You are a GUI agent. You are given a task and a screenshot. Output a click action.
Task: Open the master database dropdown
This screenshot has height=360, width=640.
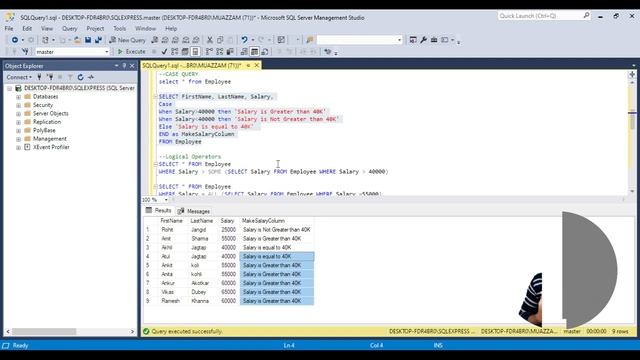point(107,52)
